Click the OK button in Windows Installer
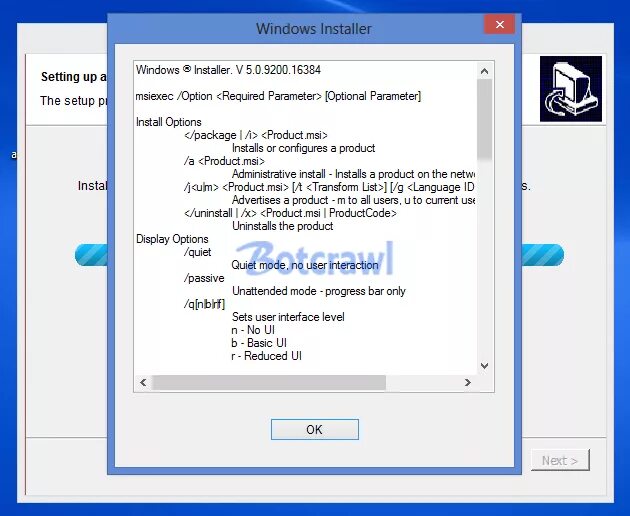This screenshot has height=516, width=630. pyautogui.click(x=315, y=429)
